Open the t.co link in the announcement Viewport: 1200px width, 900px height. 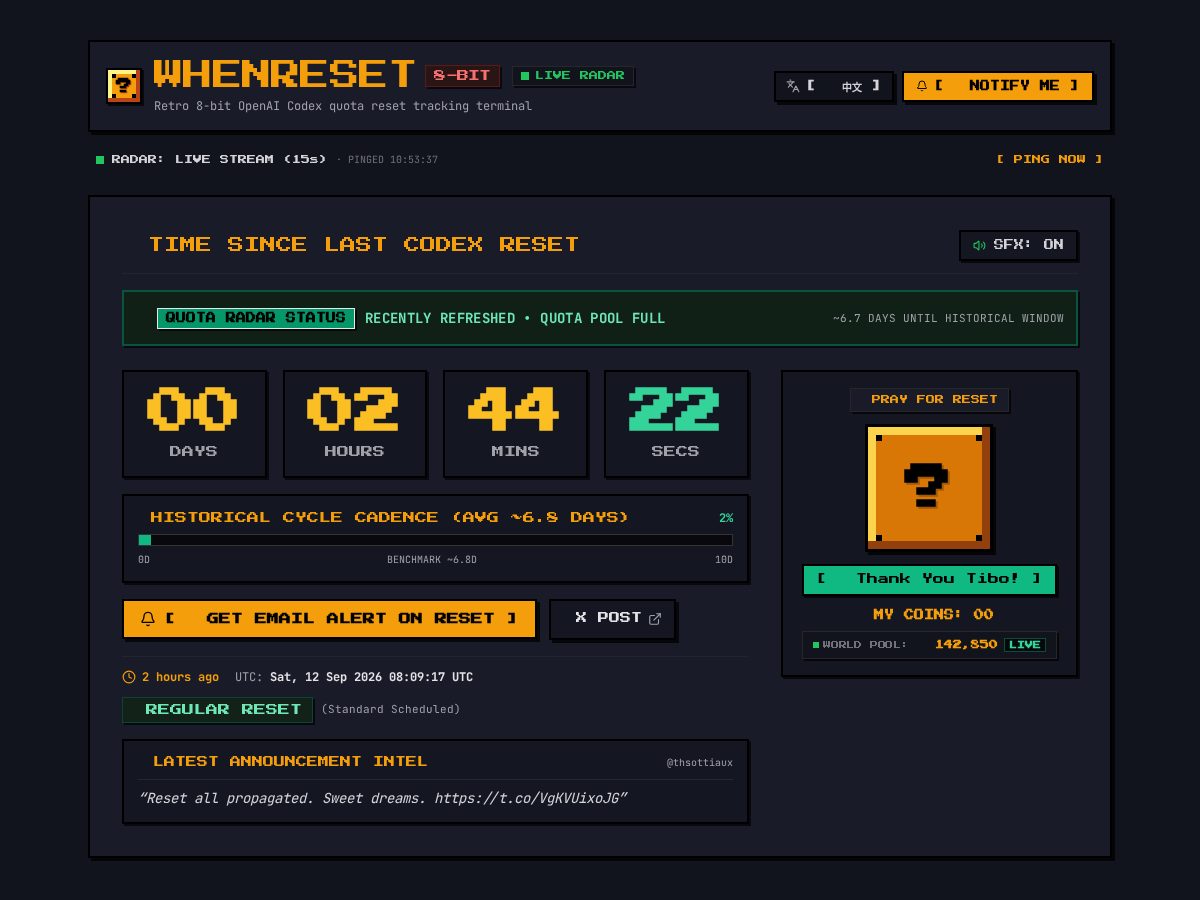click(528, 799)
